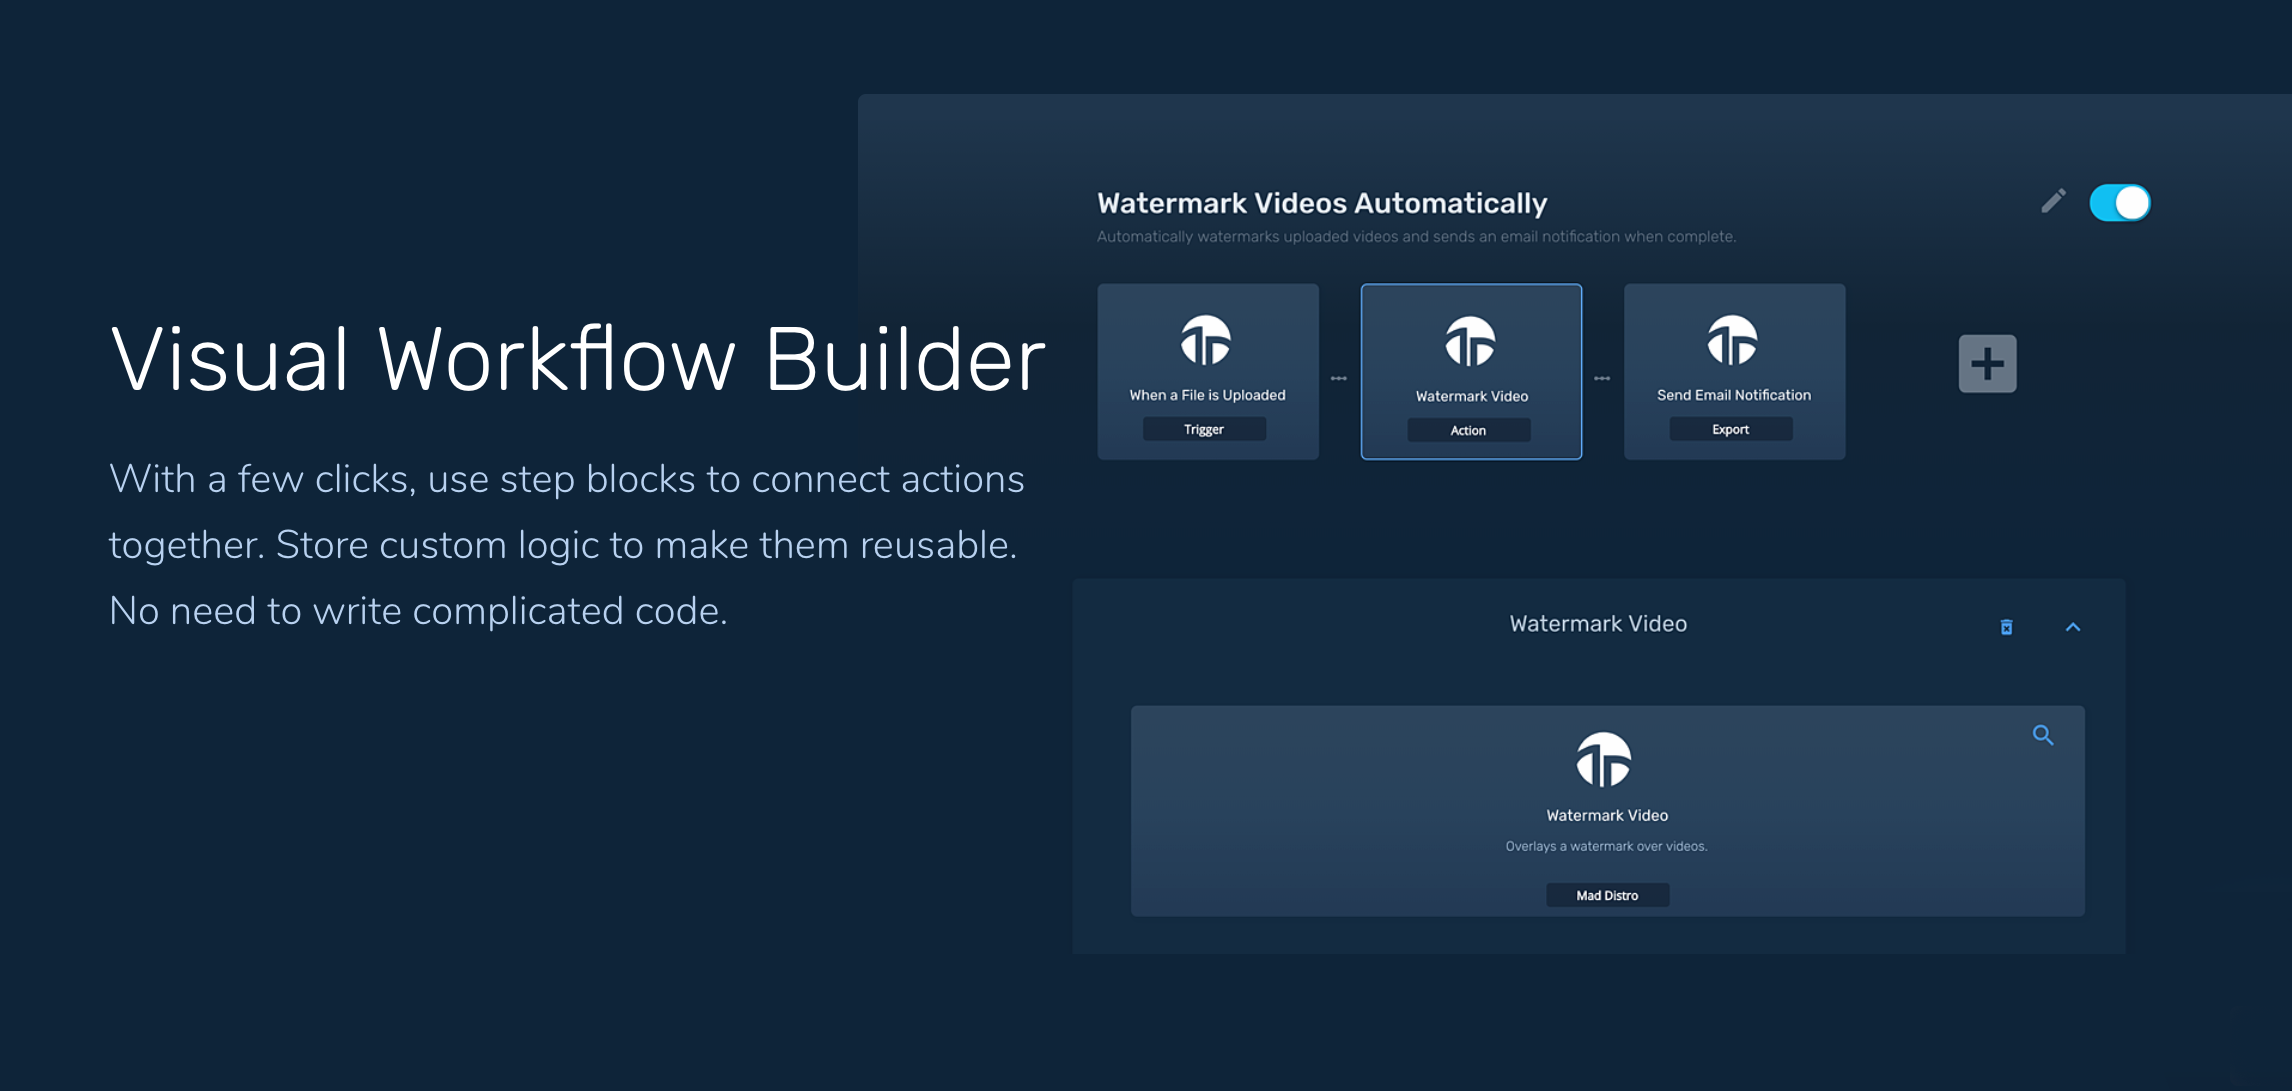Collapse the Watermark Video panel with chevron

point(2073,627)
